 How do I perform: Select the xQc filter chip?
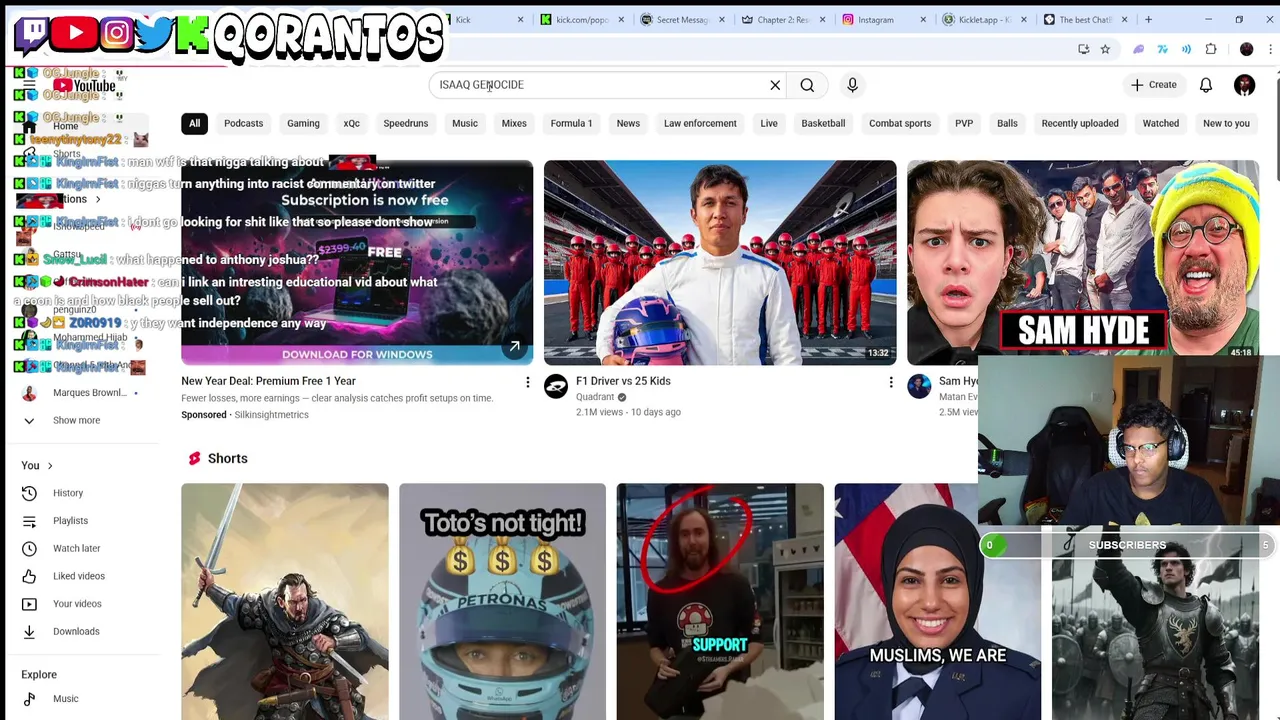[352, 123]
